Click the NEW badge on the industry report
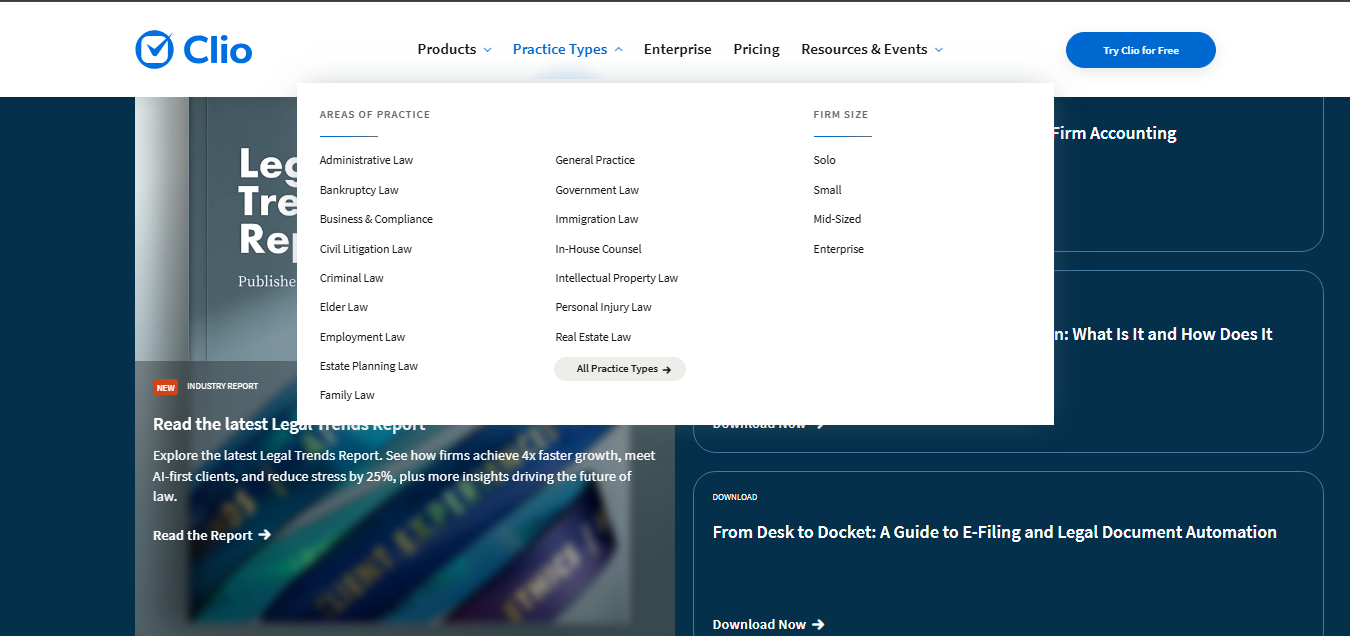Image resolution: width=1350 pixels, height=636 pixels. (166, 386)
